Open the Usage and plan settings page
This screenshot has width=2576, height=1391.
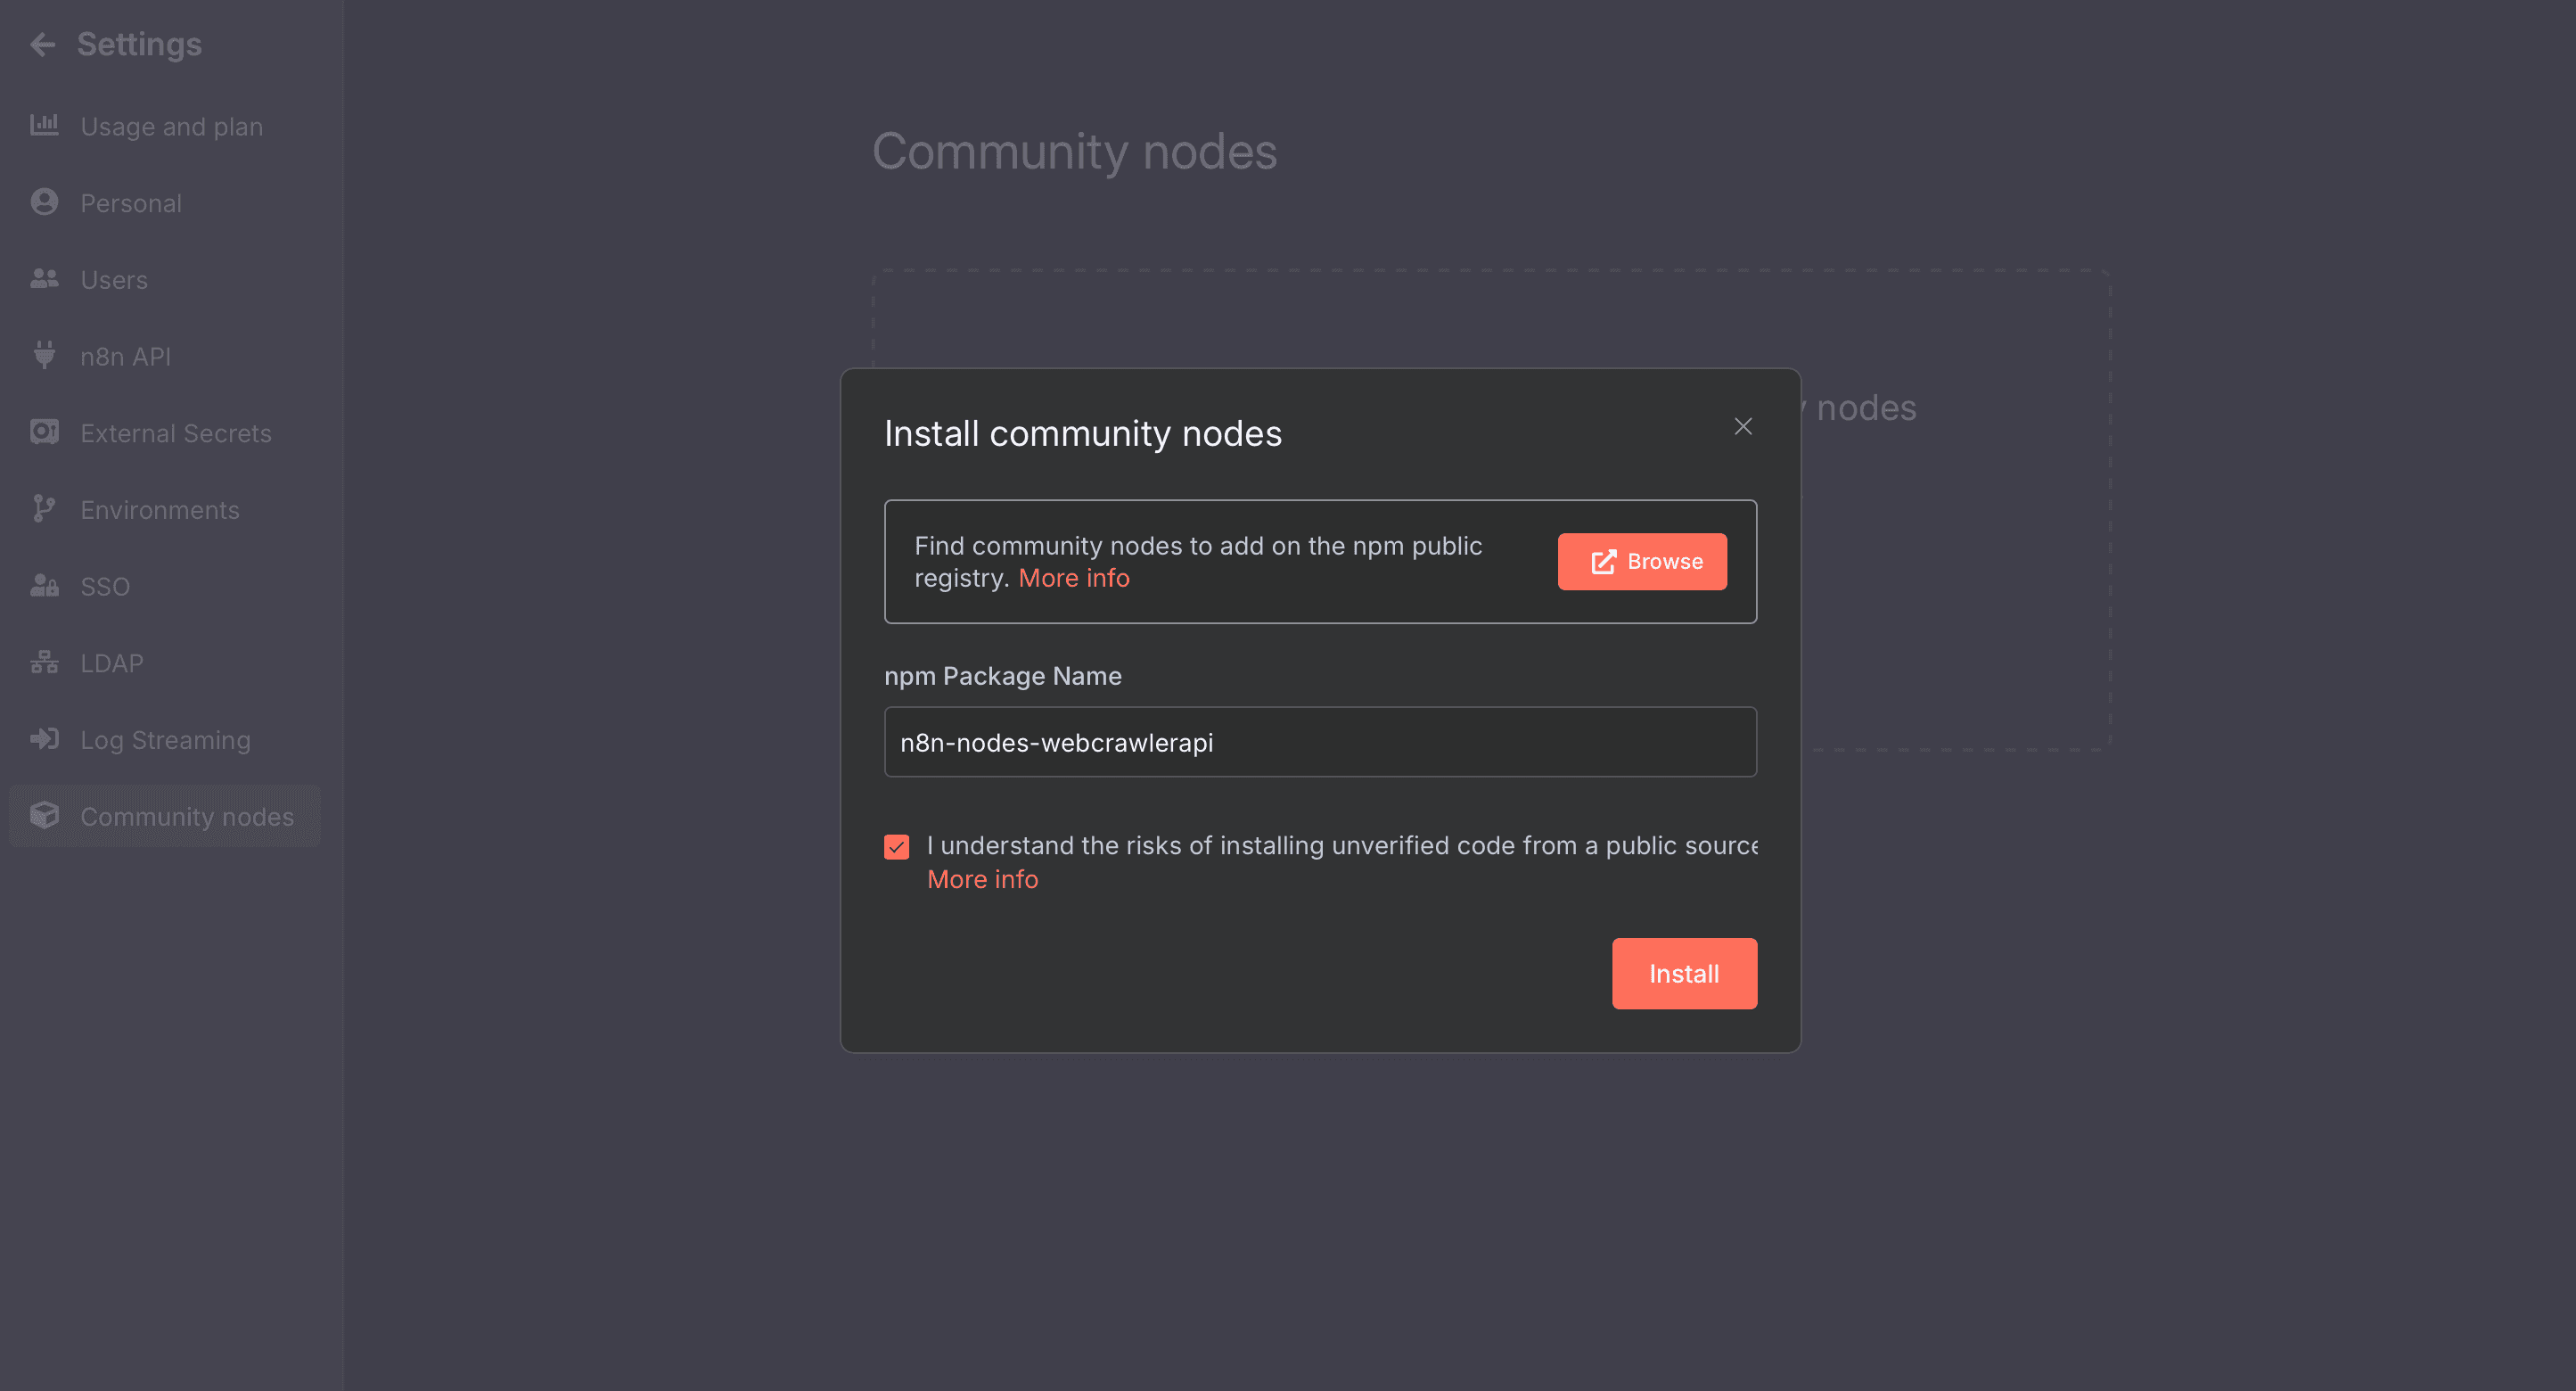[171, 127]
